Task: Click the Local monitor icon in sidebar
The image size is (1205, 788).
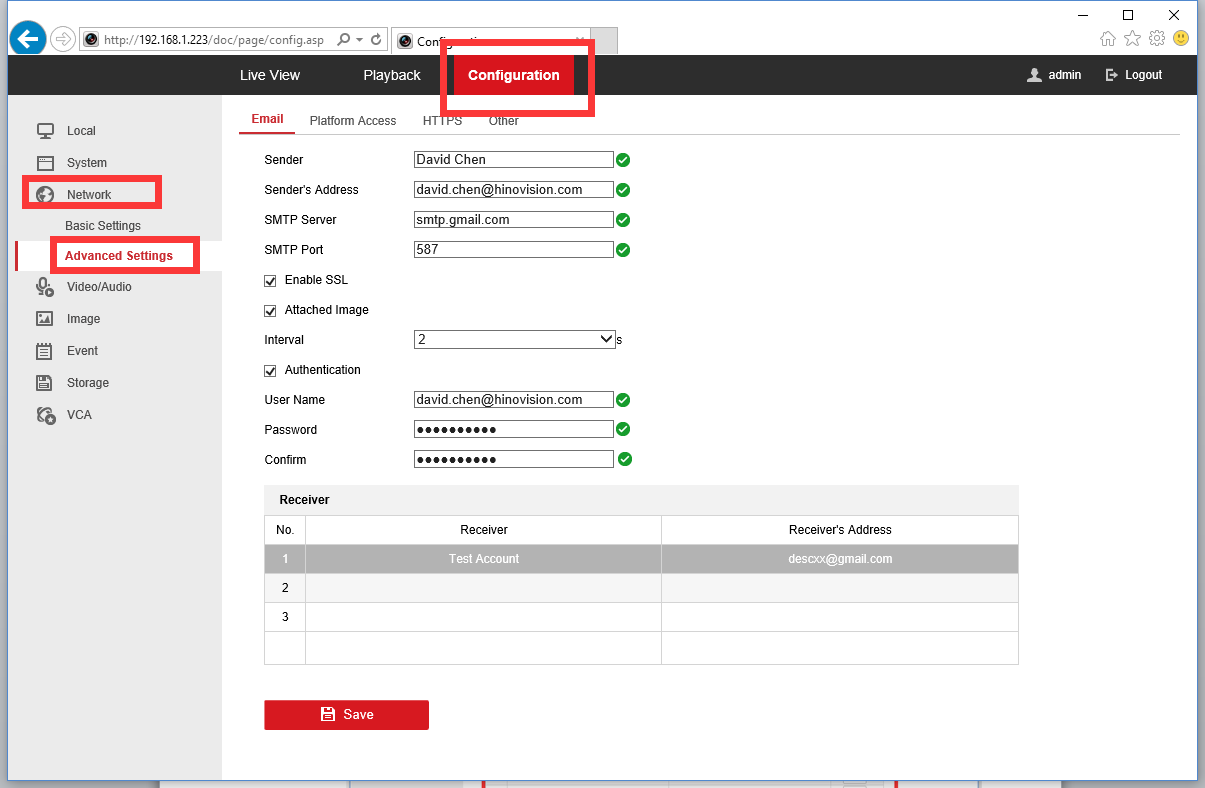Action: 45,131
